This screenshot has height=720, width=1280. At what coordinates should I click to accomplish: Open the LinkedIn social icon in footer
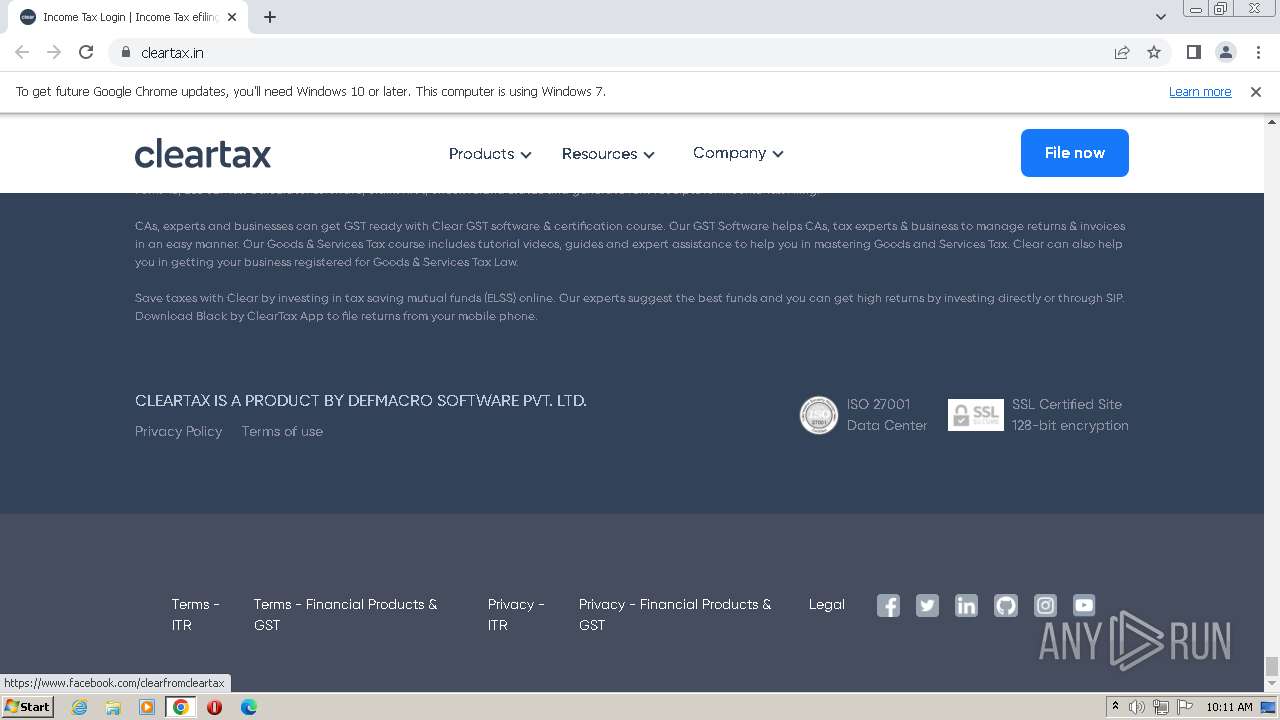point(966,605)
